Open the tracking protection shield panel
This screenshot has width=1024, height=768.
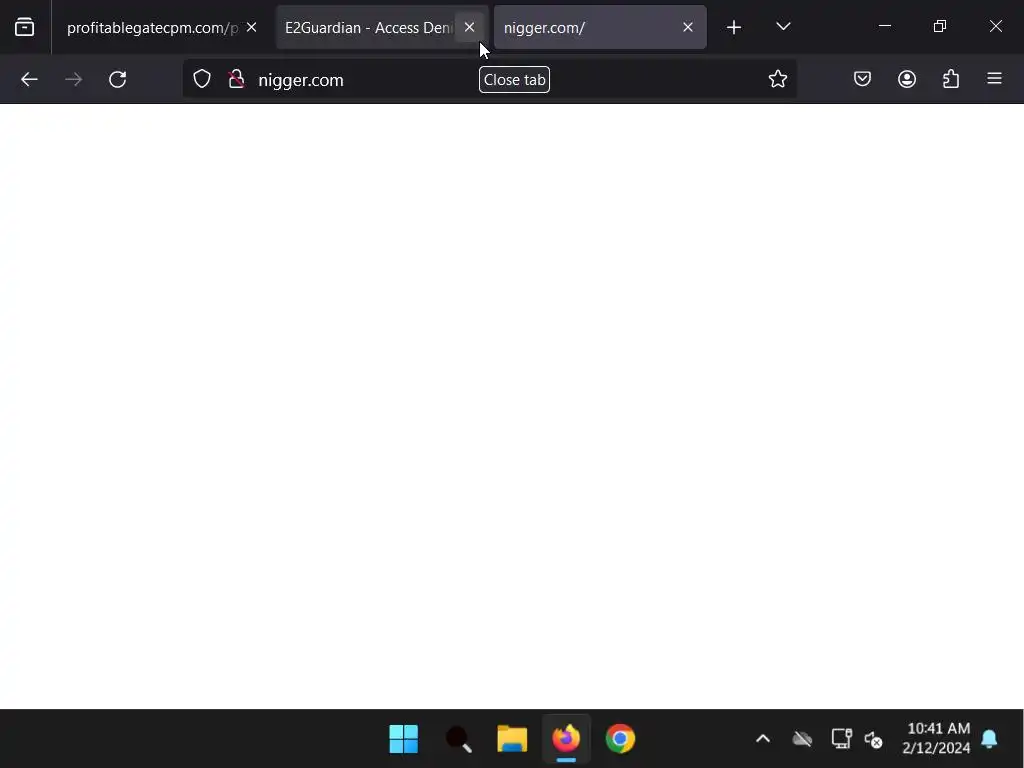tap(202, 79)
